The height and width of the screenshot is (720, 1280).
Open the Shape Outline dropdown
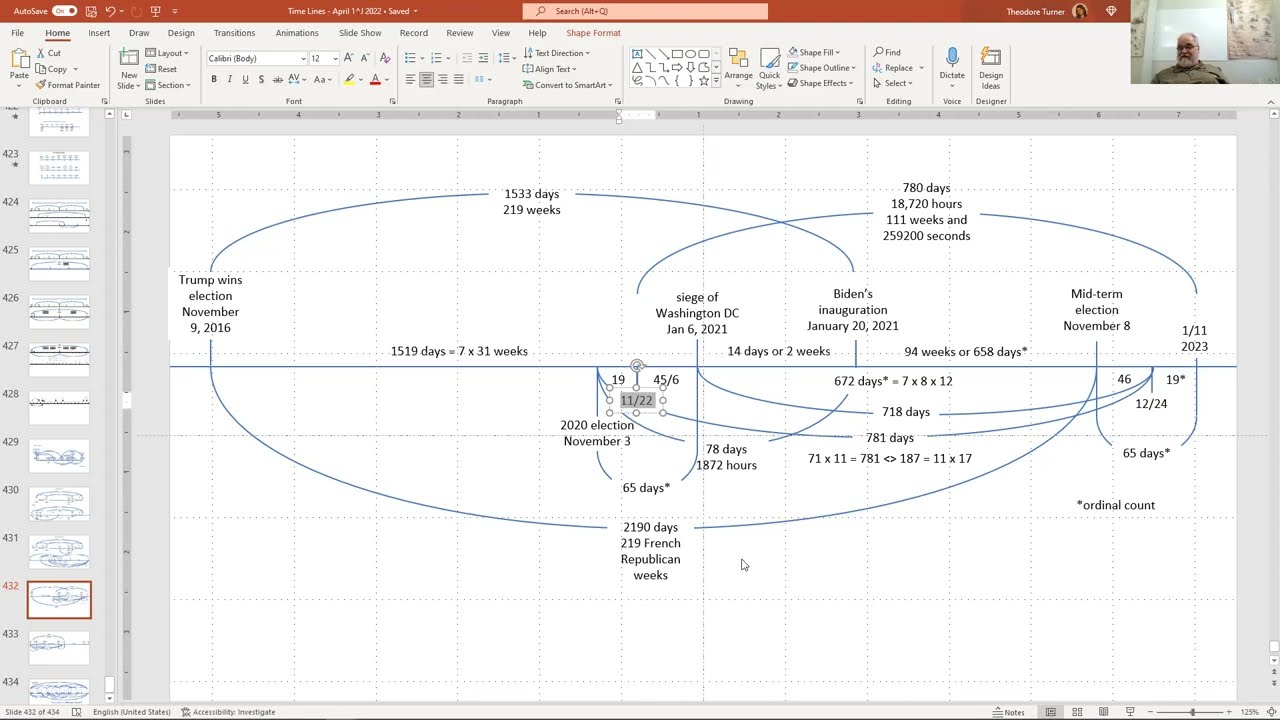[x=821, y=68]
